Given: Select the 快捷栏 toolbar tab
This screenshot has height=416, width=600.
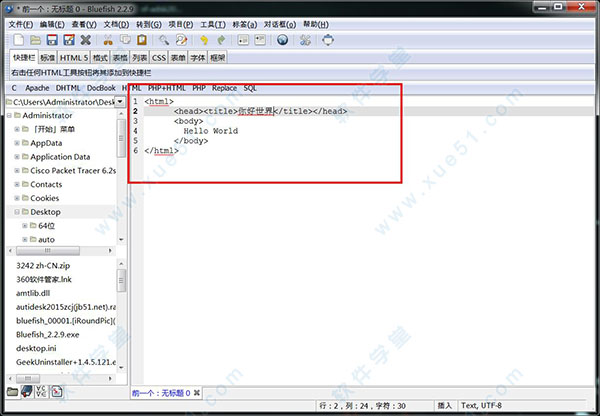Looking at the screenshot, I should [24, 57].
